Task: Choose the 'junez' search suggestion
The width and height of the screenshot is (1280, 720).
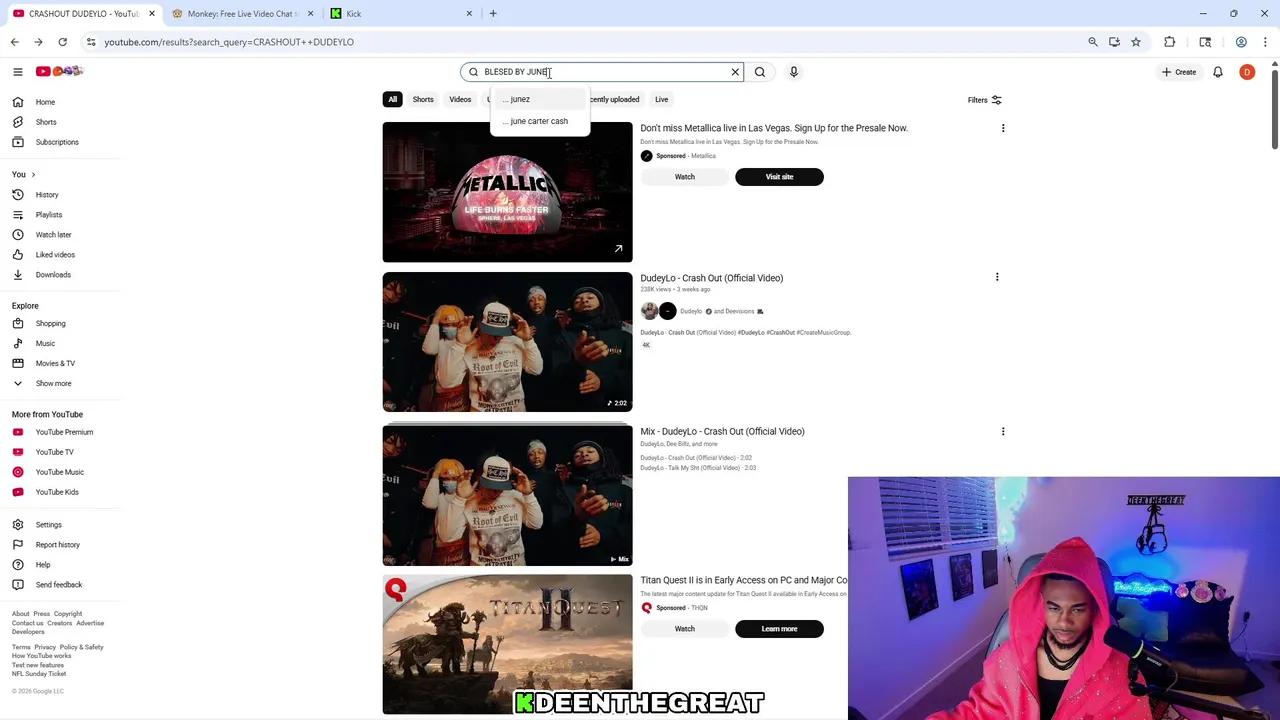Action: (x=540, y=99)
